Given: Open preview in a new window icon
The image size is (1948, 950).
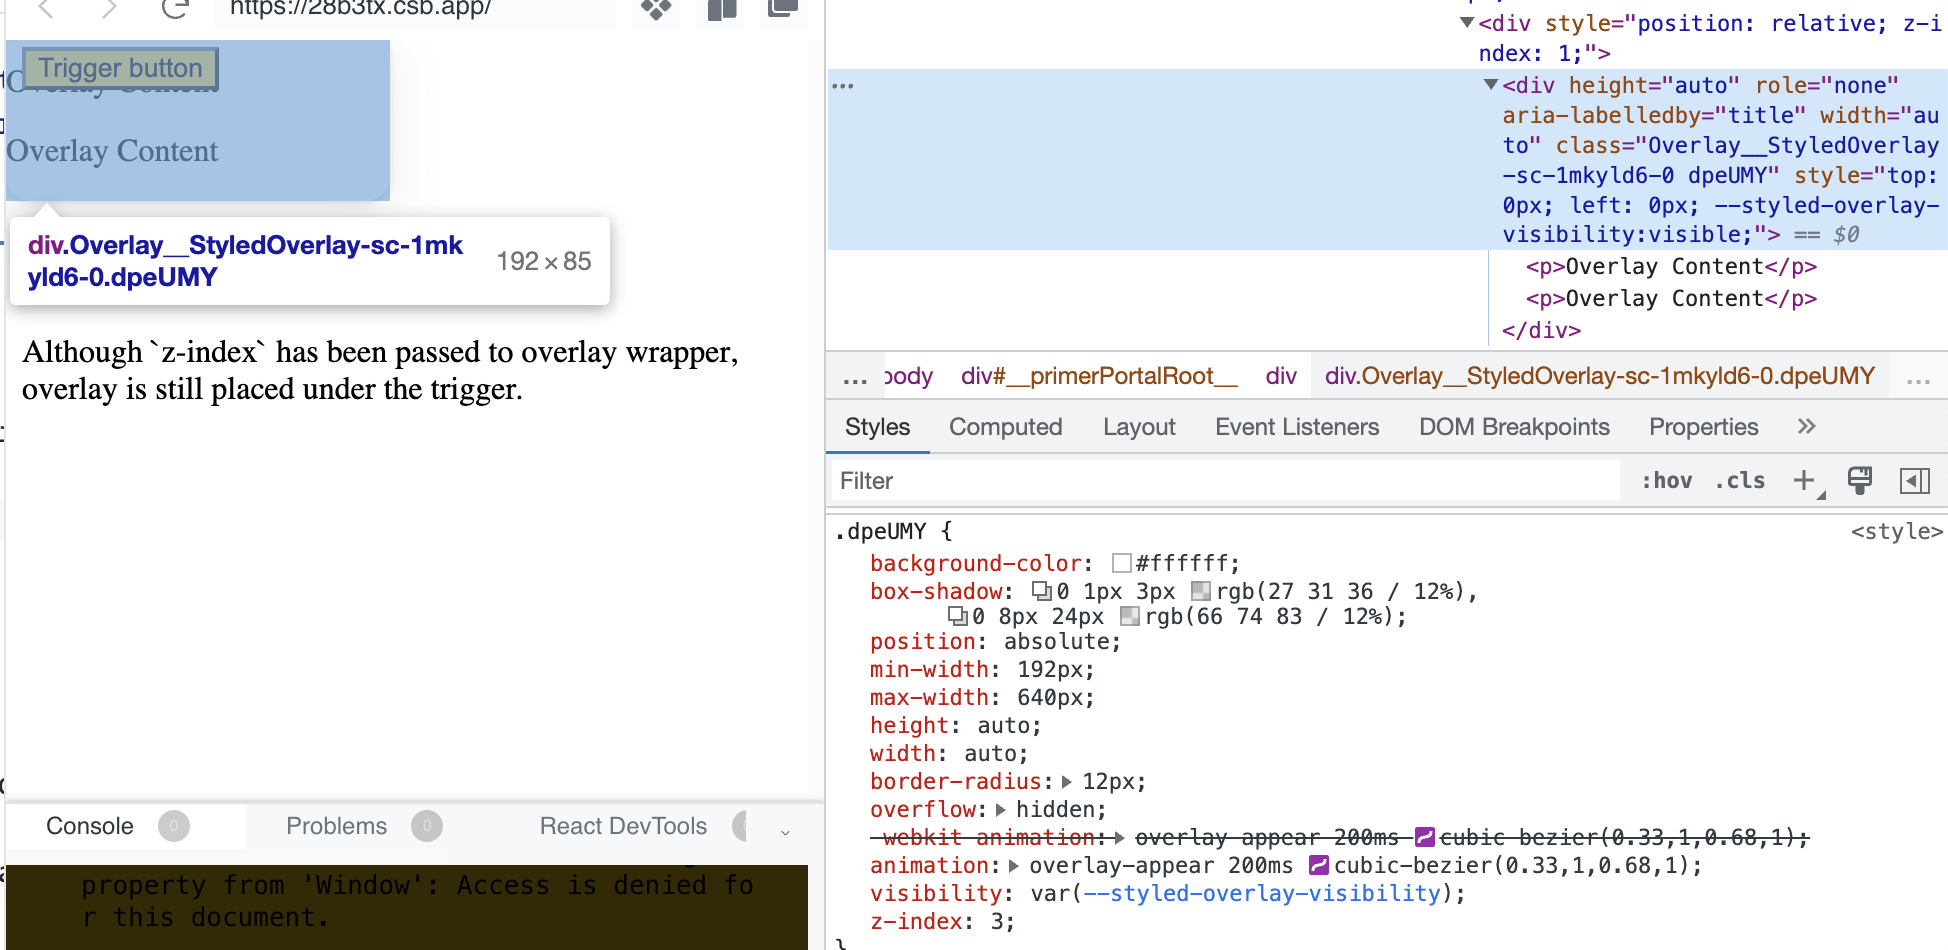Looking at the screenshot, I should click(x=783, y=11).
